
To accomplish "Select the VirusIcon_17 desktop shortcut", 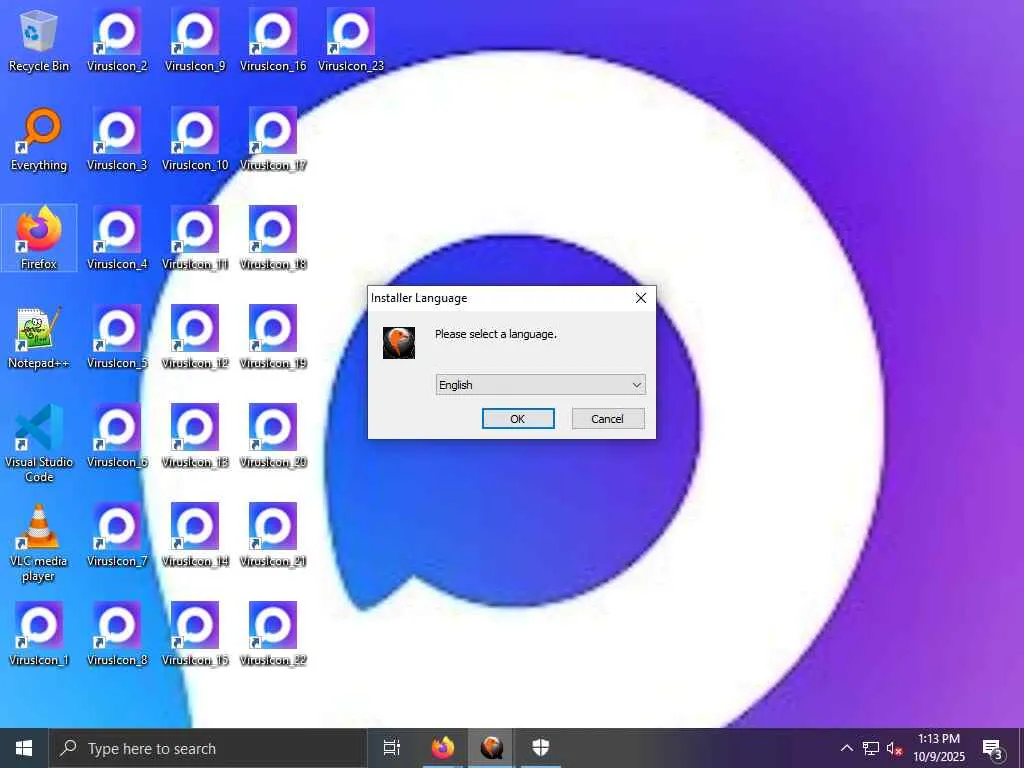I will (x=273, y=140).
